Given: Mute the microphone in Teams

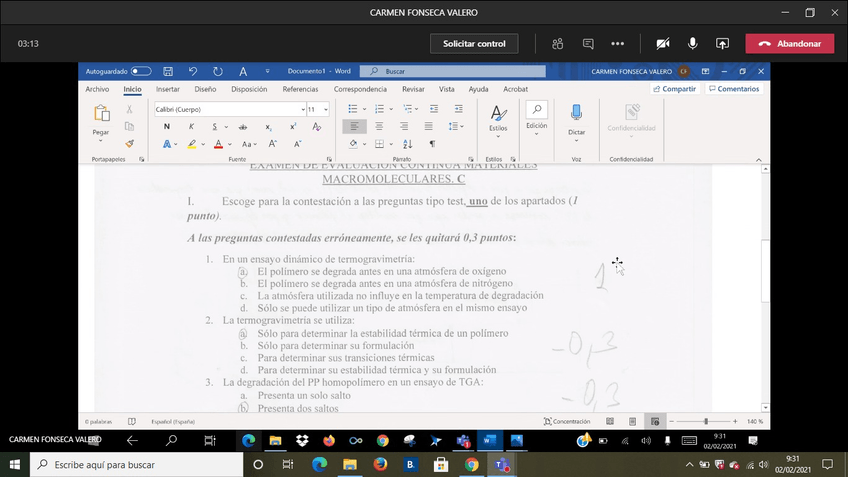Looking at the screenshot, I should [692, 44].
